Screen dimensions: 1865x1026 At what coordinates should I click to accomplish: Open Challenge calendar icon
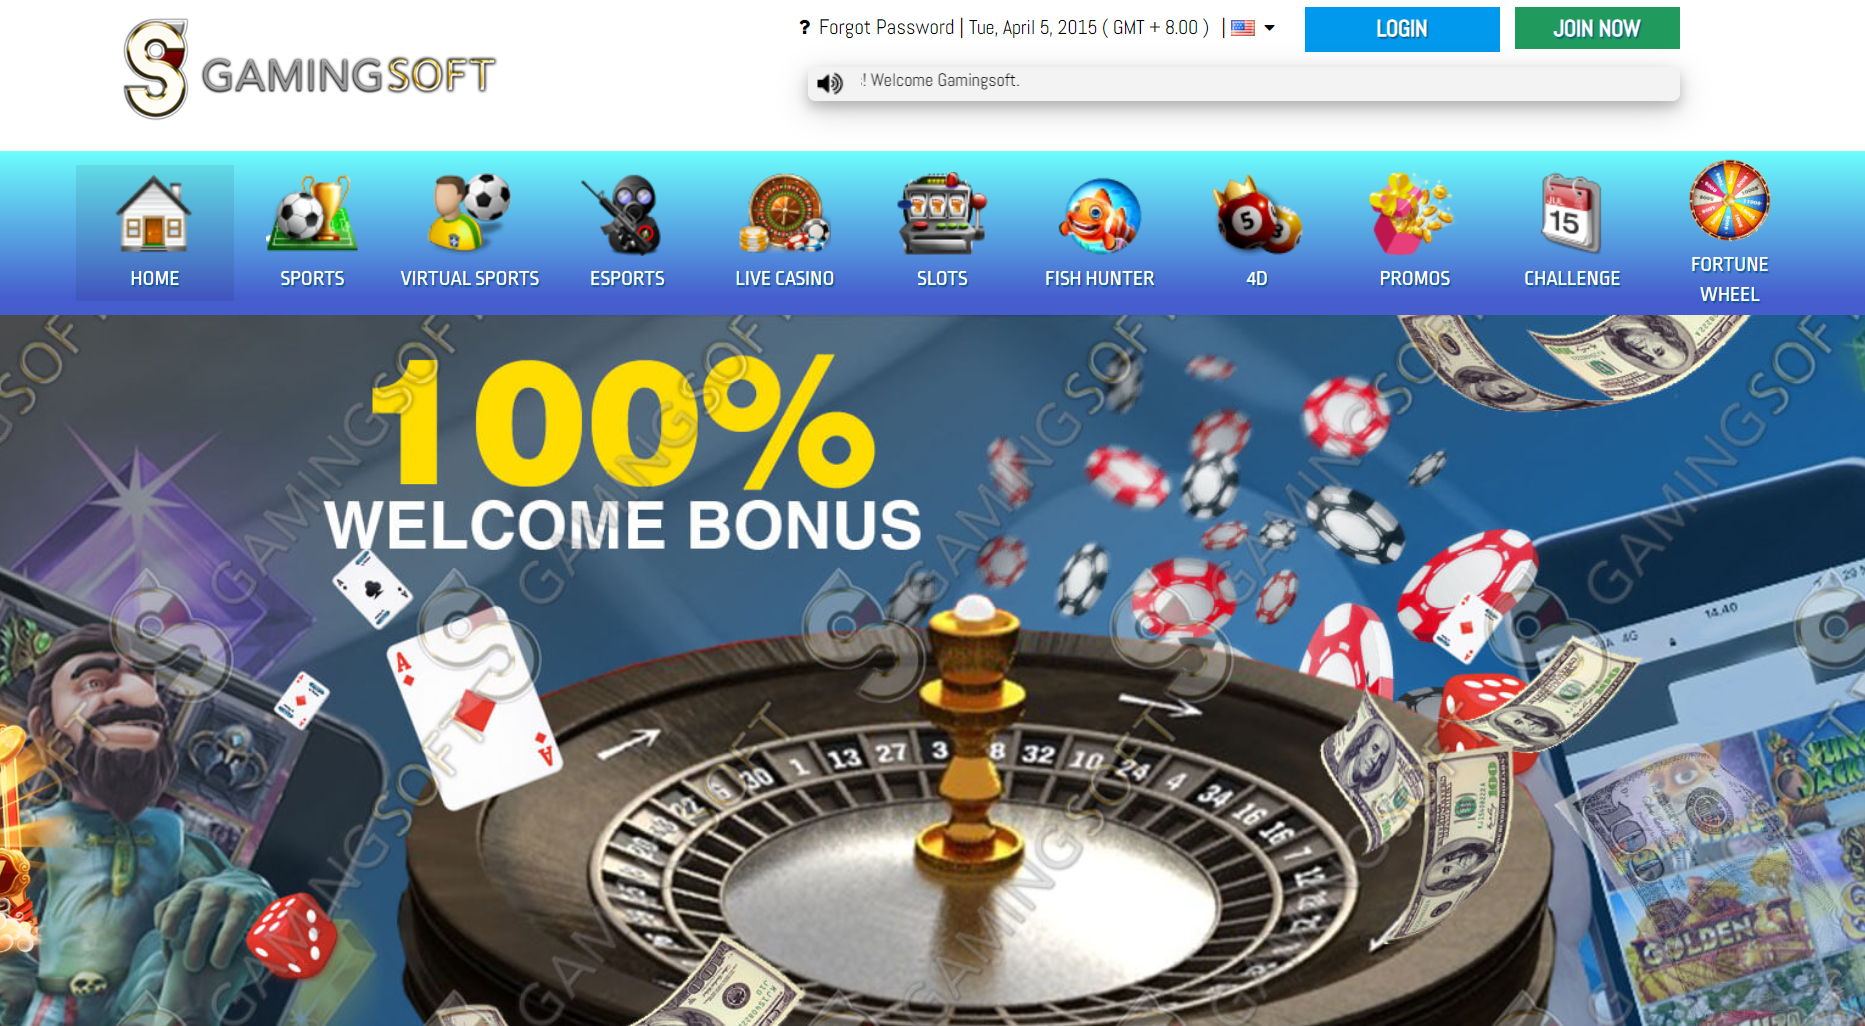(x=1570, y=213)
